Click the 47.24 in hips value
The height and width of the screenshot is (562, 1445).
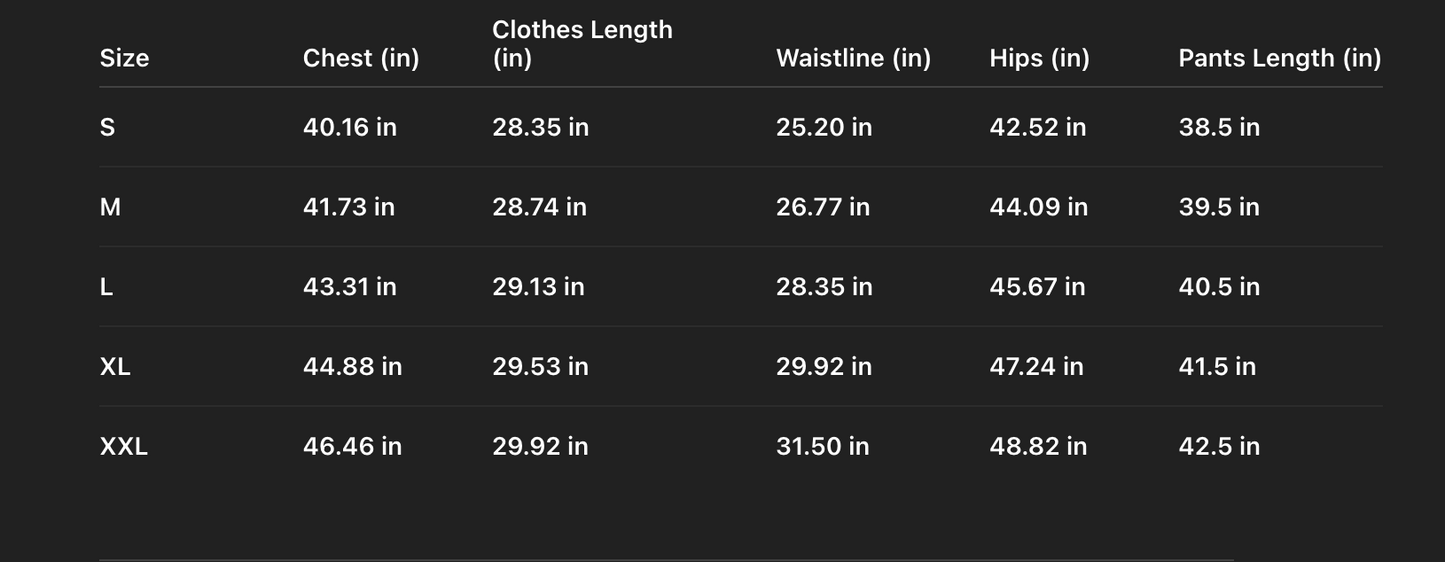point(1036,367)
